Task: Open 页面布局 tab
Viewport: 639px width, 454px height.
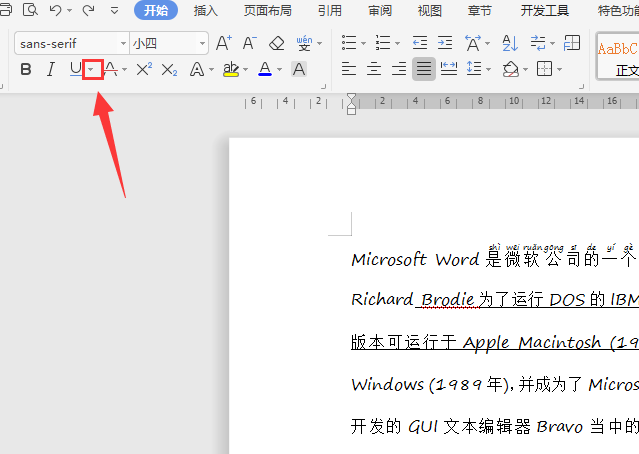Action: pyautogui.click(x=267, y=10)
